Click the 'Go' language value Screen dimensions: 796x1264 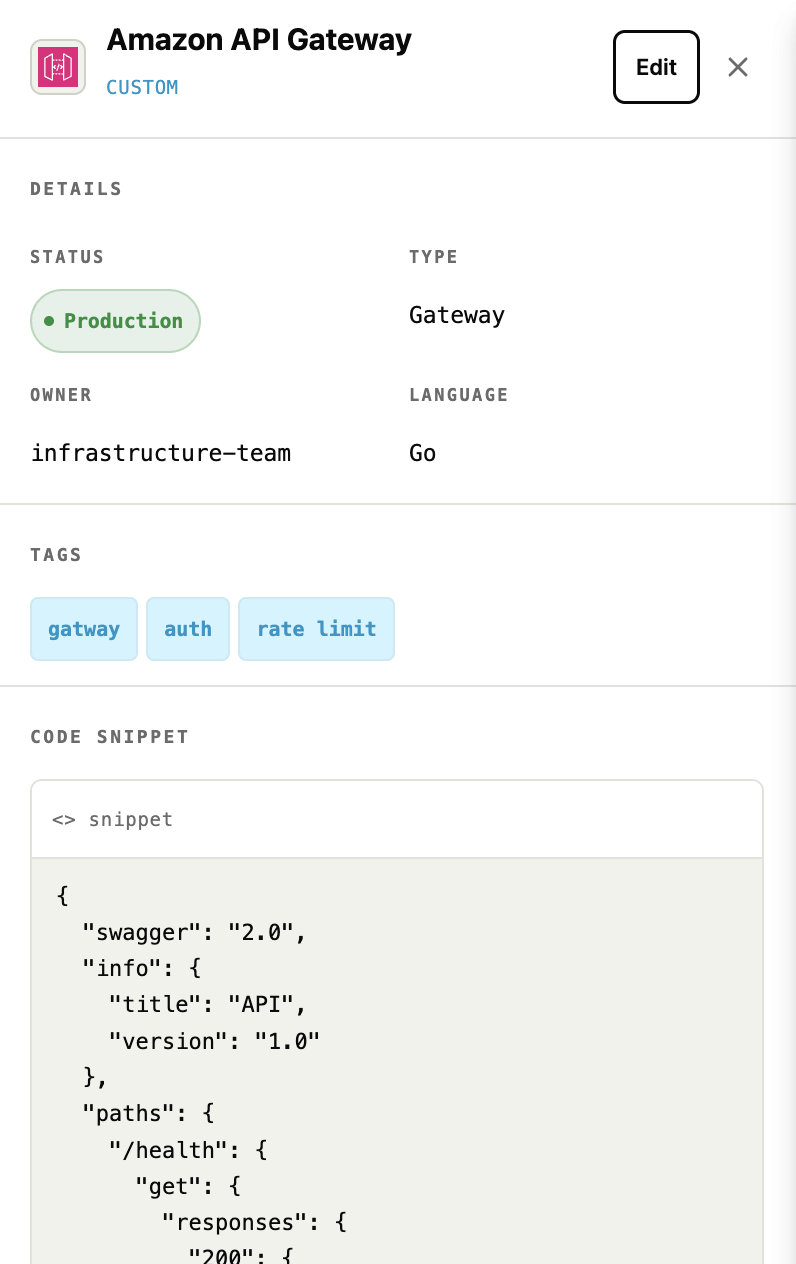[423, 453]
